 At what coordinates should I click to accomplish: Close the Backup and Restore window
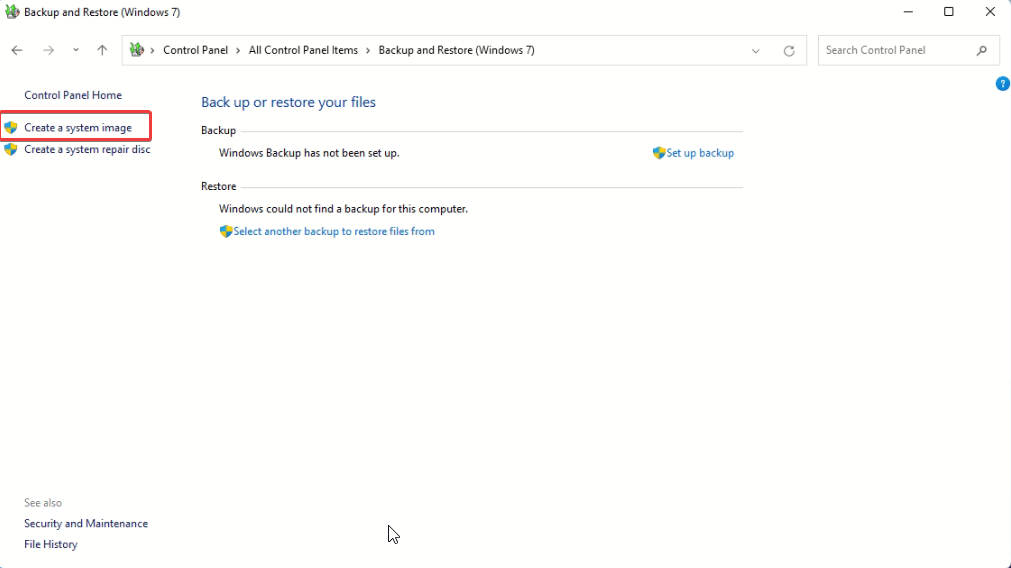(990, 12)
